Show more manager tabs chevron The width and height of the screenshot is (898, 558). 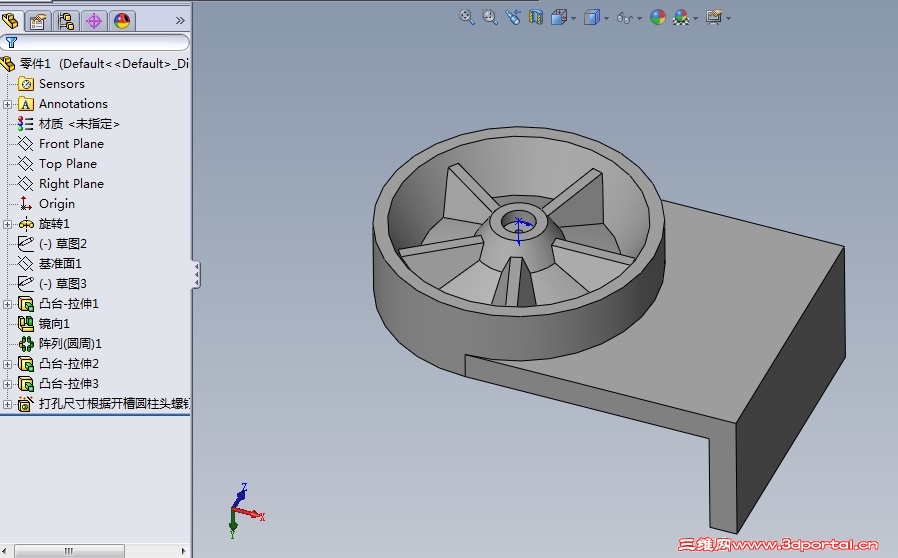(180, 21)
